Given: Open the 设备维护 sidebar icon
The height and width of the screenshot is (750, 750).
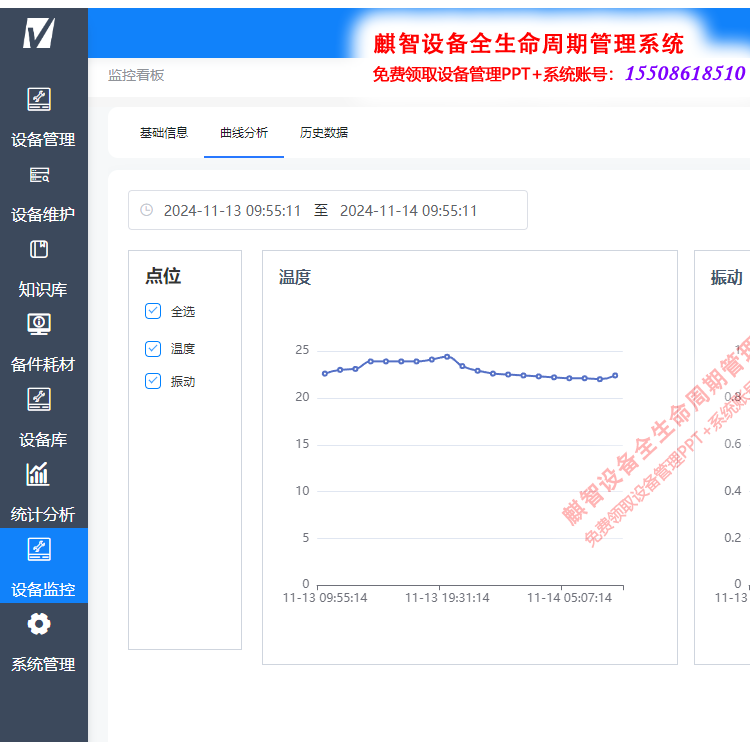Looking at the screenshot, I should point(39,175).
